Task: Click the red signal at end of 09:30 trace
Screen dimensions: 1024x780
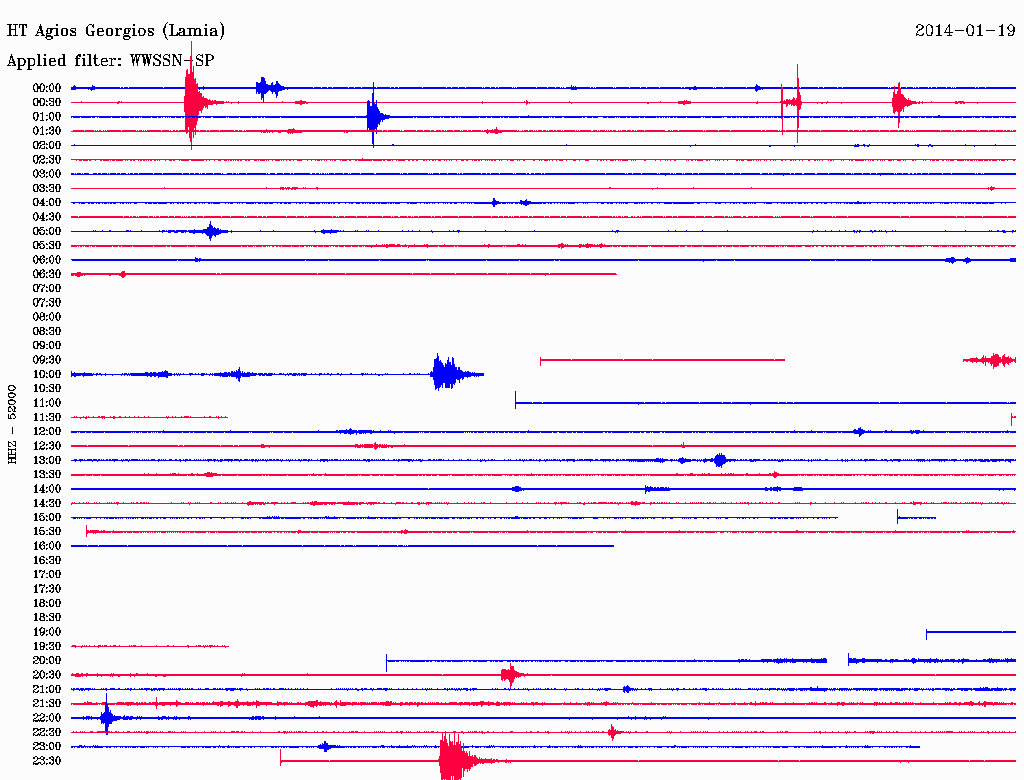Action: [x=990, y=360]
